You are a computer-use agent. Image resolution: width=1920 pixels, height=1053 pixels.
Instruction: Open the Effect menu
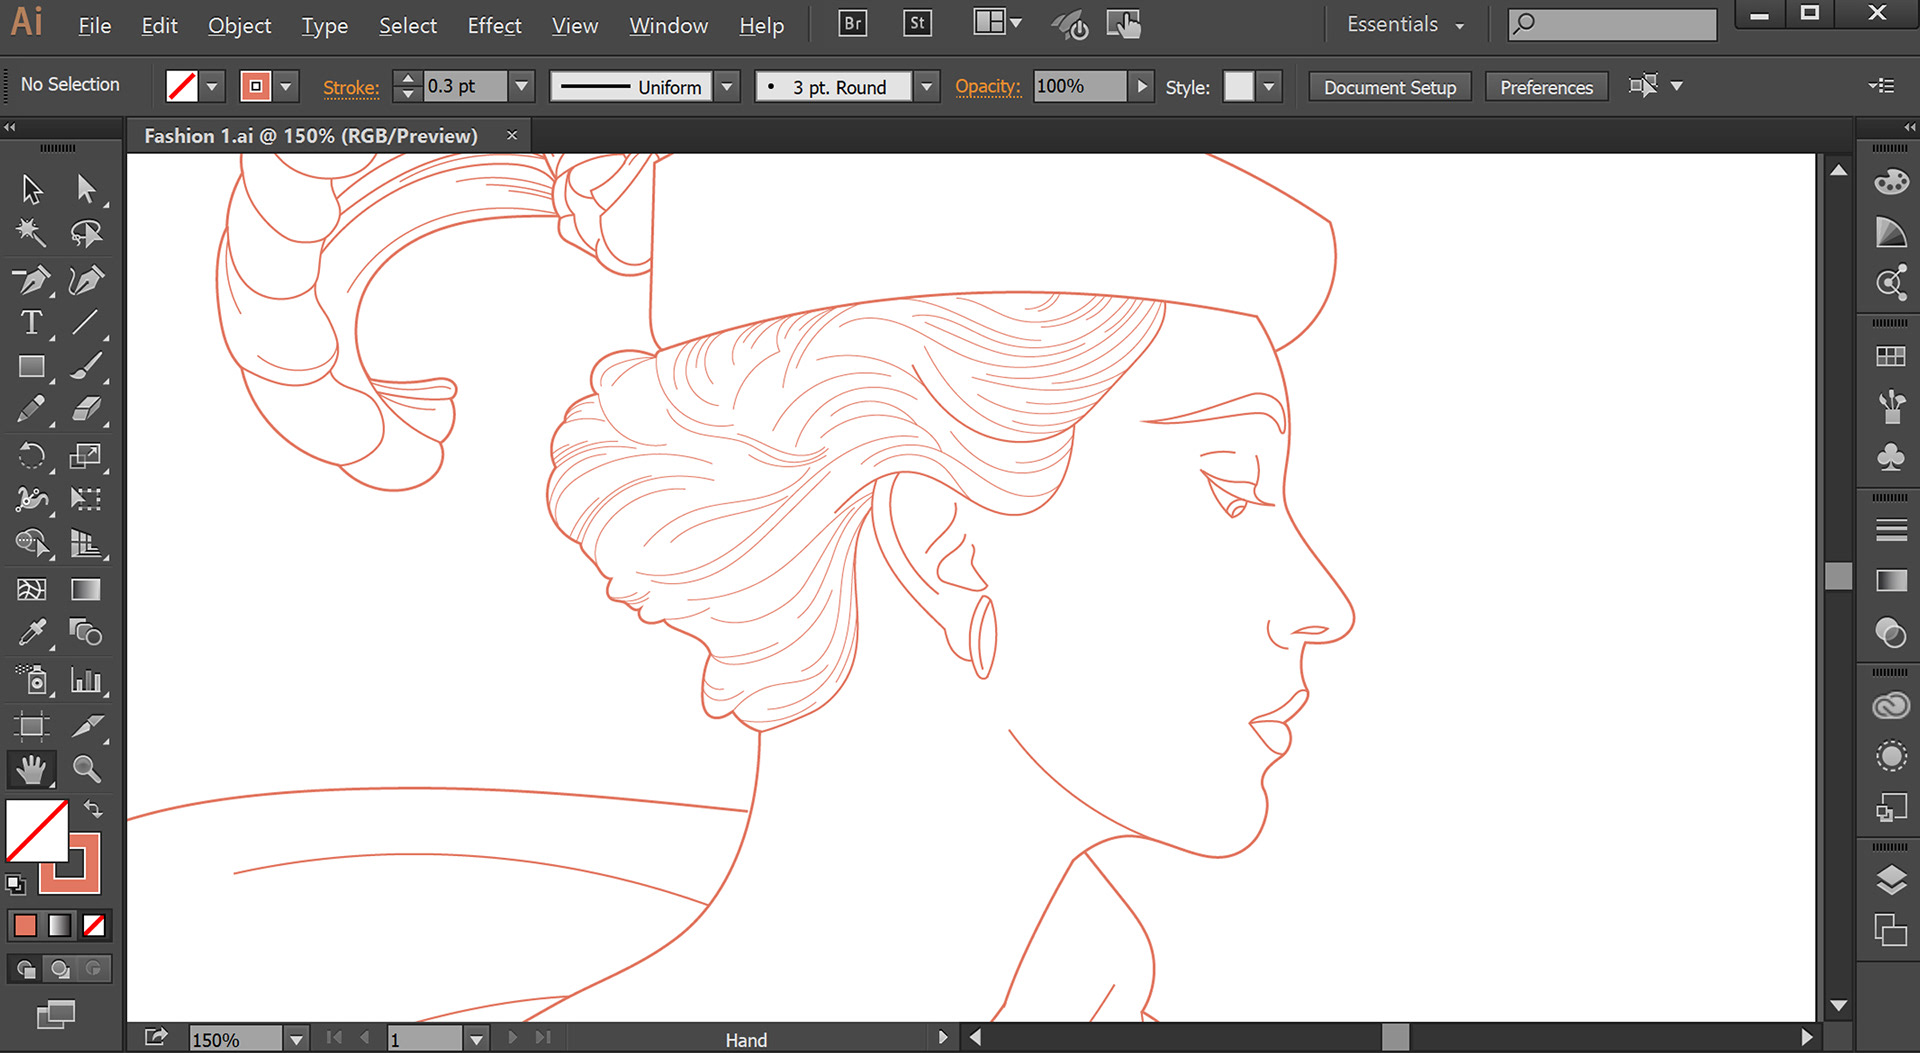pos(494,26)
